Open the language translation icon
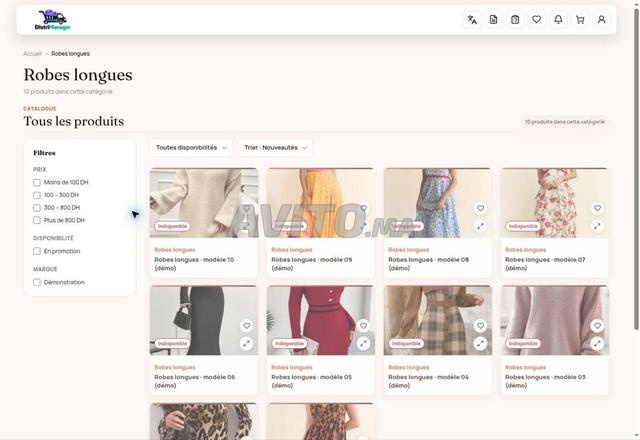640x440 pixels. point(472,20)
